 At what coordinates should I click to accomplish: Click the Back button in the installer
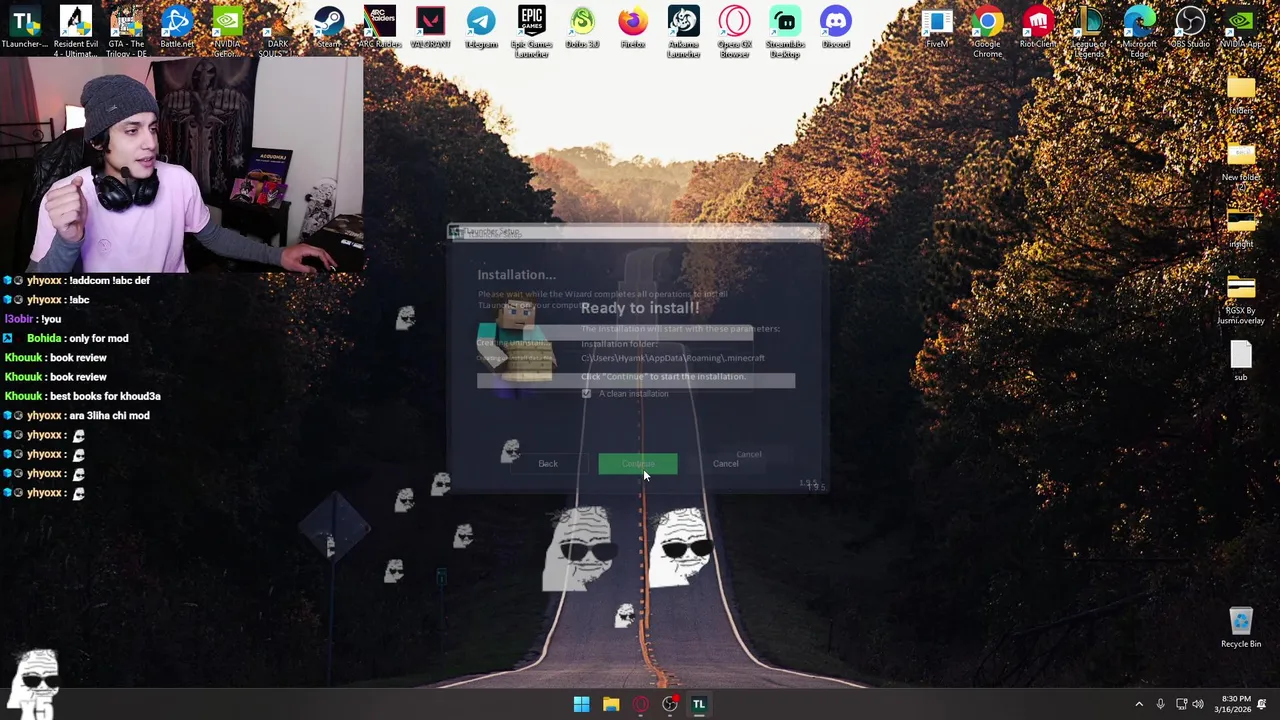[548, 464]
